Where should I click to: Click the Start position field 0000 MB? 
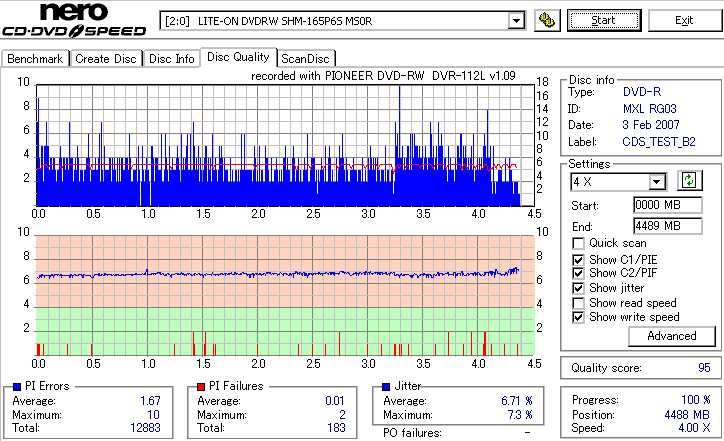(x=668, y=205)
